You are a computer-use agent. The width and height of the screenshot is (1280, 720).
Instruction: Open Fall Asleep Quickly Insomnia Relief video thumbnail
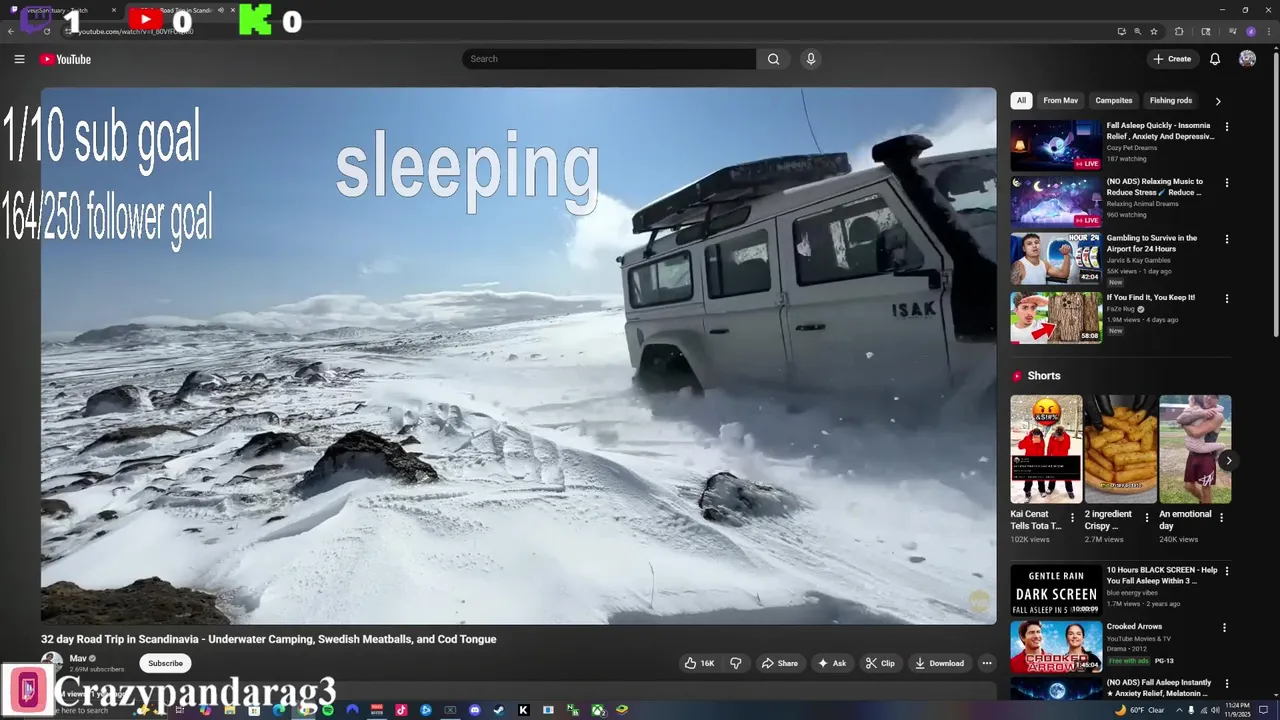click(x=1056, y=146)
